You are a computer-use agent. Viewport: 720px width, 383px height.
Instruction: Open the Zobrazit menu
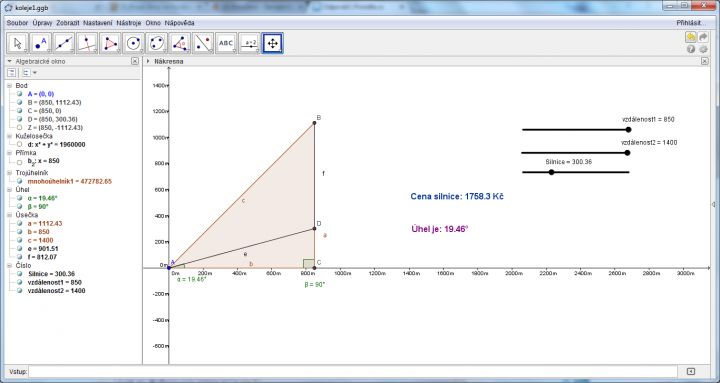click(68, 23)
